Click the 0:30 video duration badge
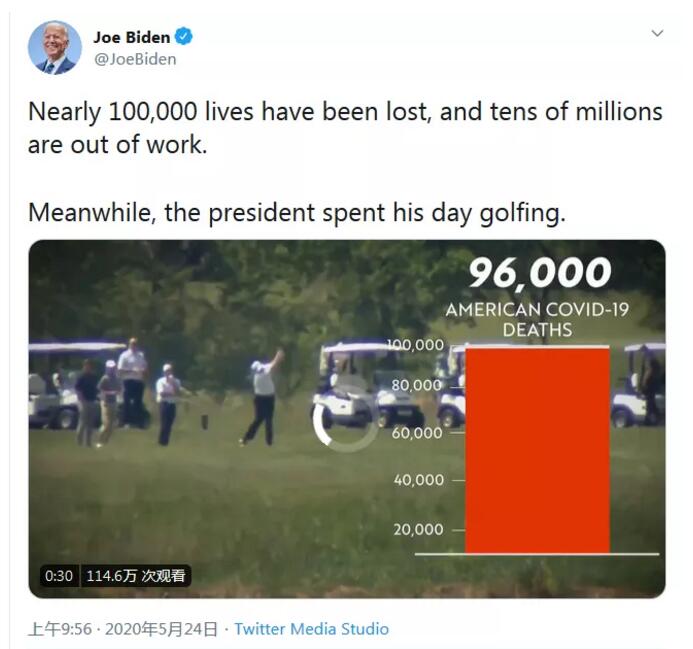 pos(59,576)
